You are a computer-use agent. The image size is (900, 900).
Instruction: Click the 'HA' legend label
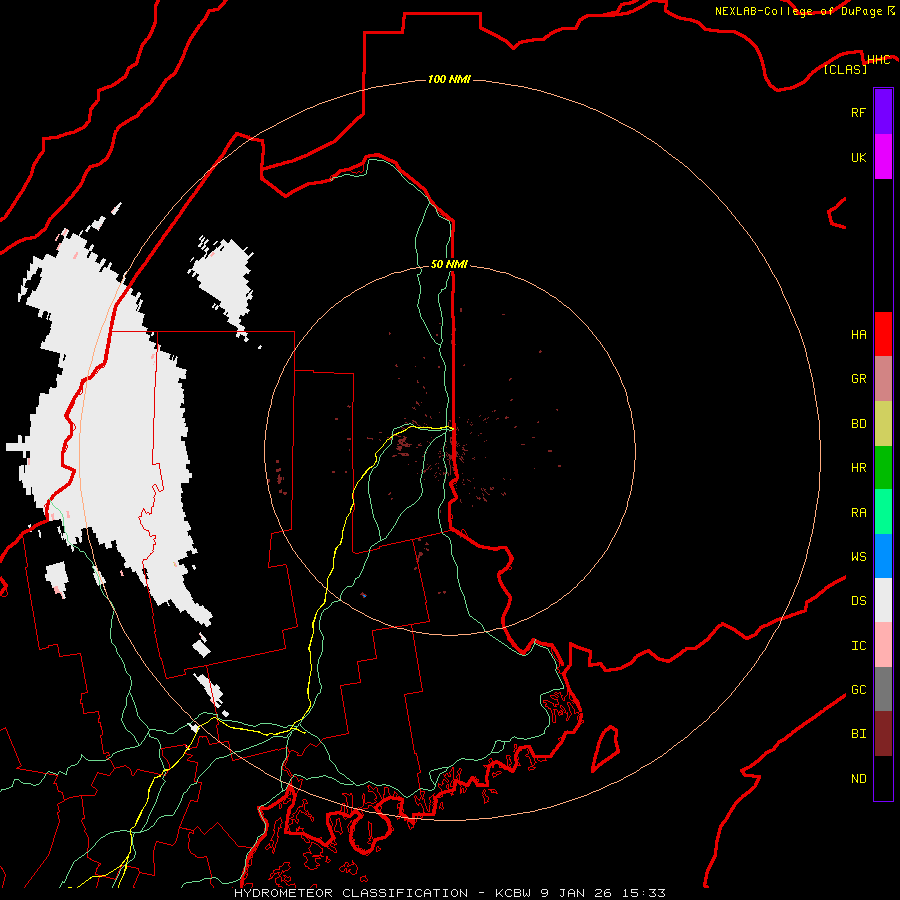(x=858, y=335)
